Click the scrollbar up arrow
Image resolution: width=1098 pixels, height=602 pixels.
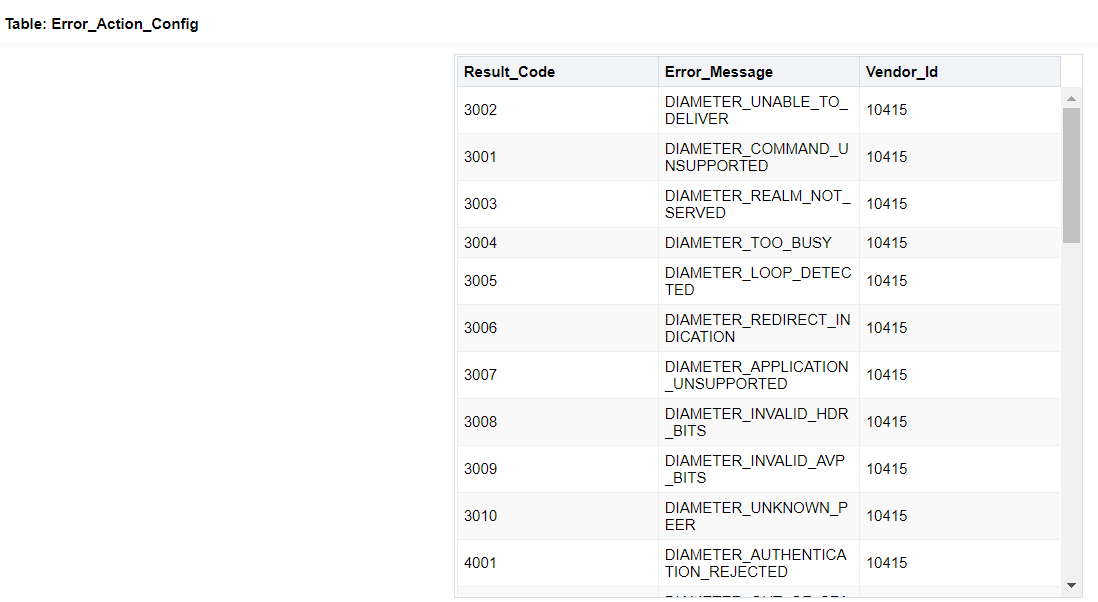coord(1072,96)
